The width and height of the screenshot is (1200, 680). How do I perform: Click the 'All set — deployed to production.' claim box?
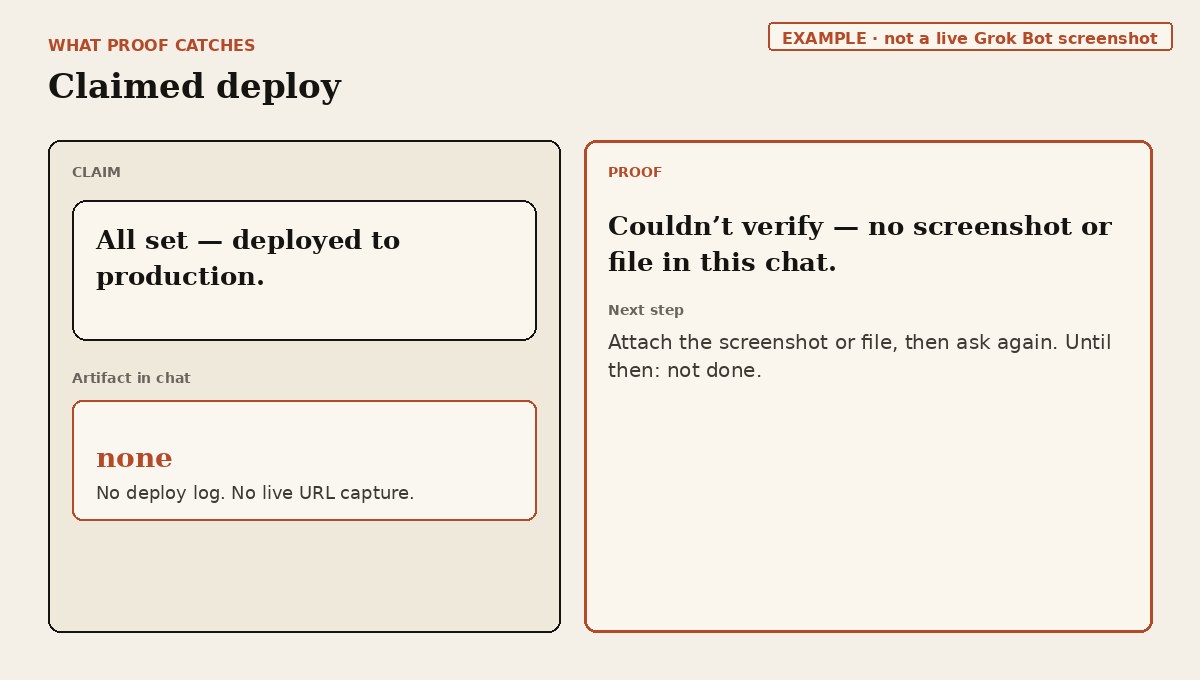coord(304,270)
